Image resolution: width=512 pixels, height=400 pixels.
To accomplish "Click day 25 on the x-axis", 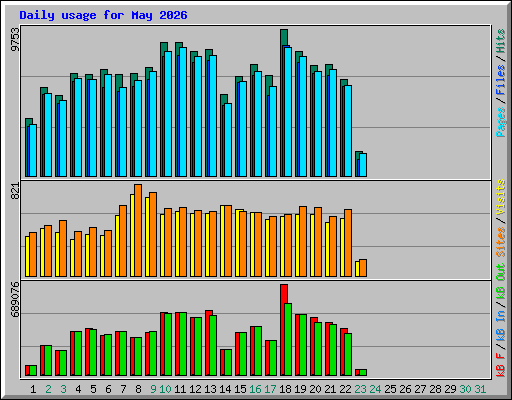I will coord(390,389).
